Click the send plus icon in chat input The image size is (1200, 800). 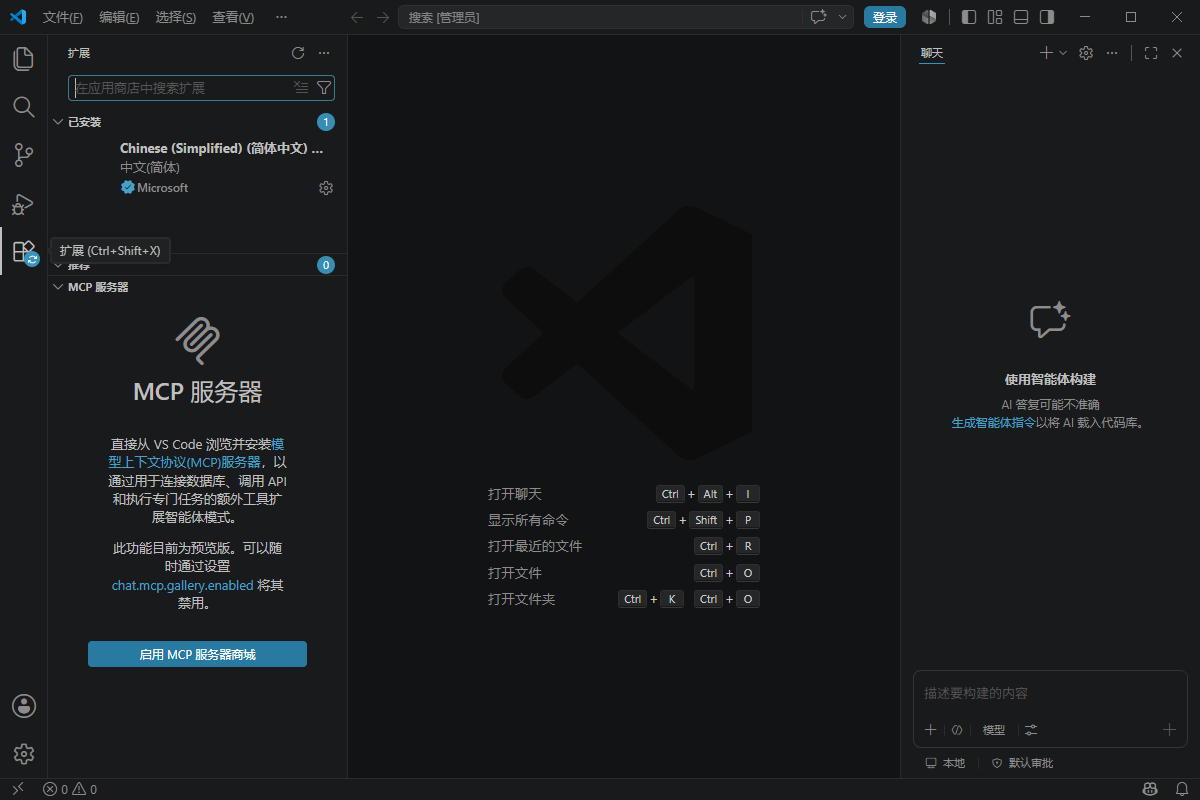tap(1169, 730)
